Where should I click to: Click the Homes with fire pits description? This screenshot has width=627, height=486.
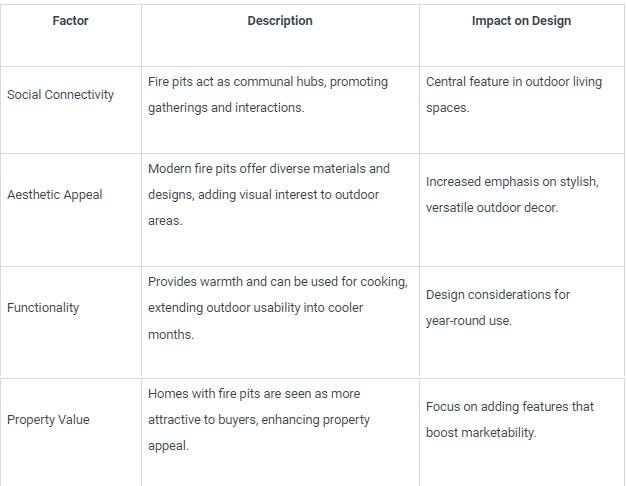(x=259, y=420)
